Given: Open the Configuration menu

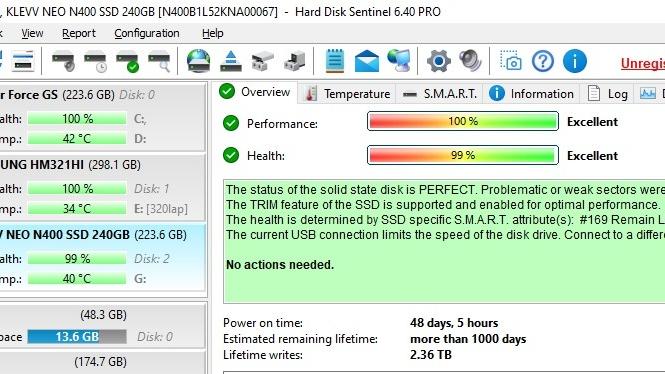Looking at the screenshot, I should click(147, 33).
